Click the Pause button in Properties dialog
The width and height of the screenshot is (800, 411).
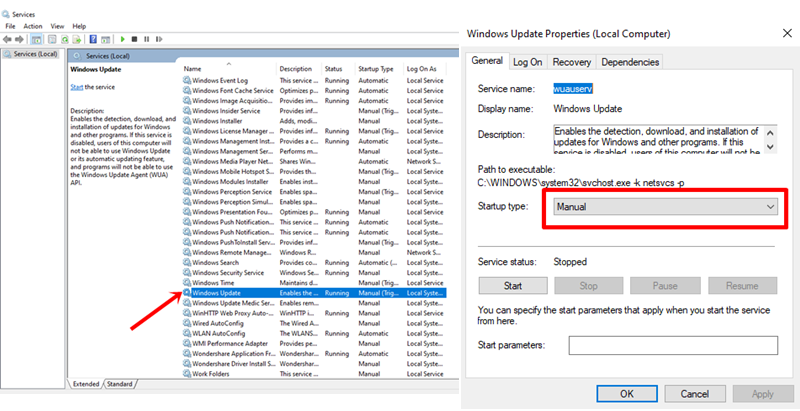pyautogui.click(x=664, y=286)
